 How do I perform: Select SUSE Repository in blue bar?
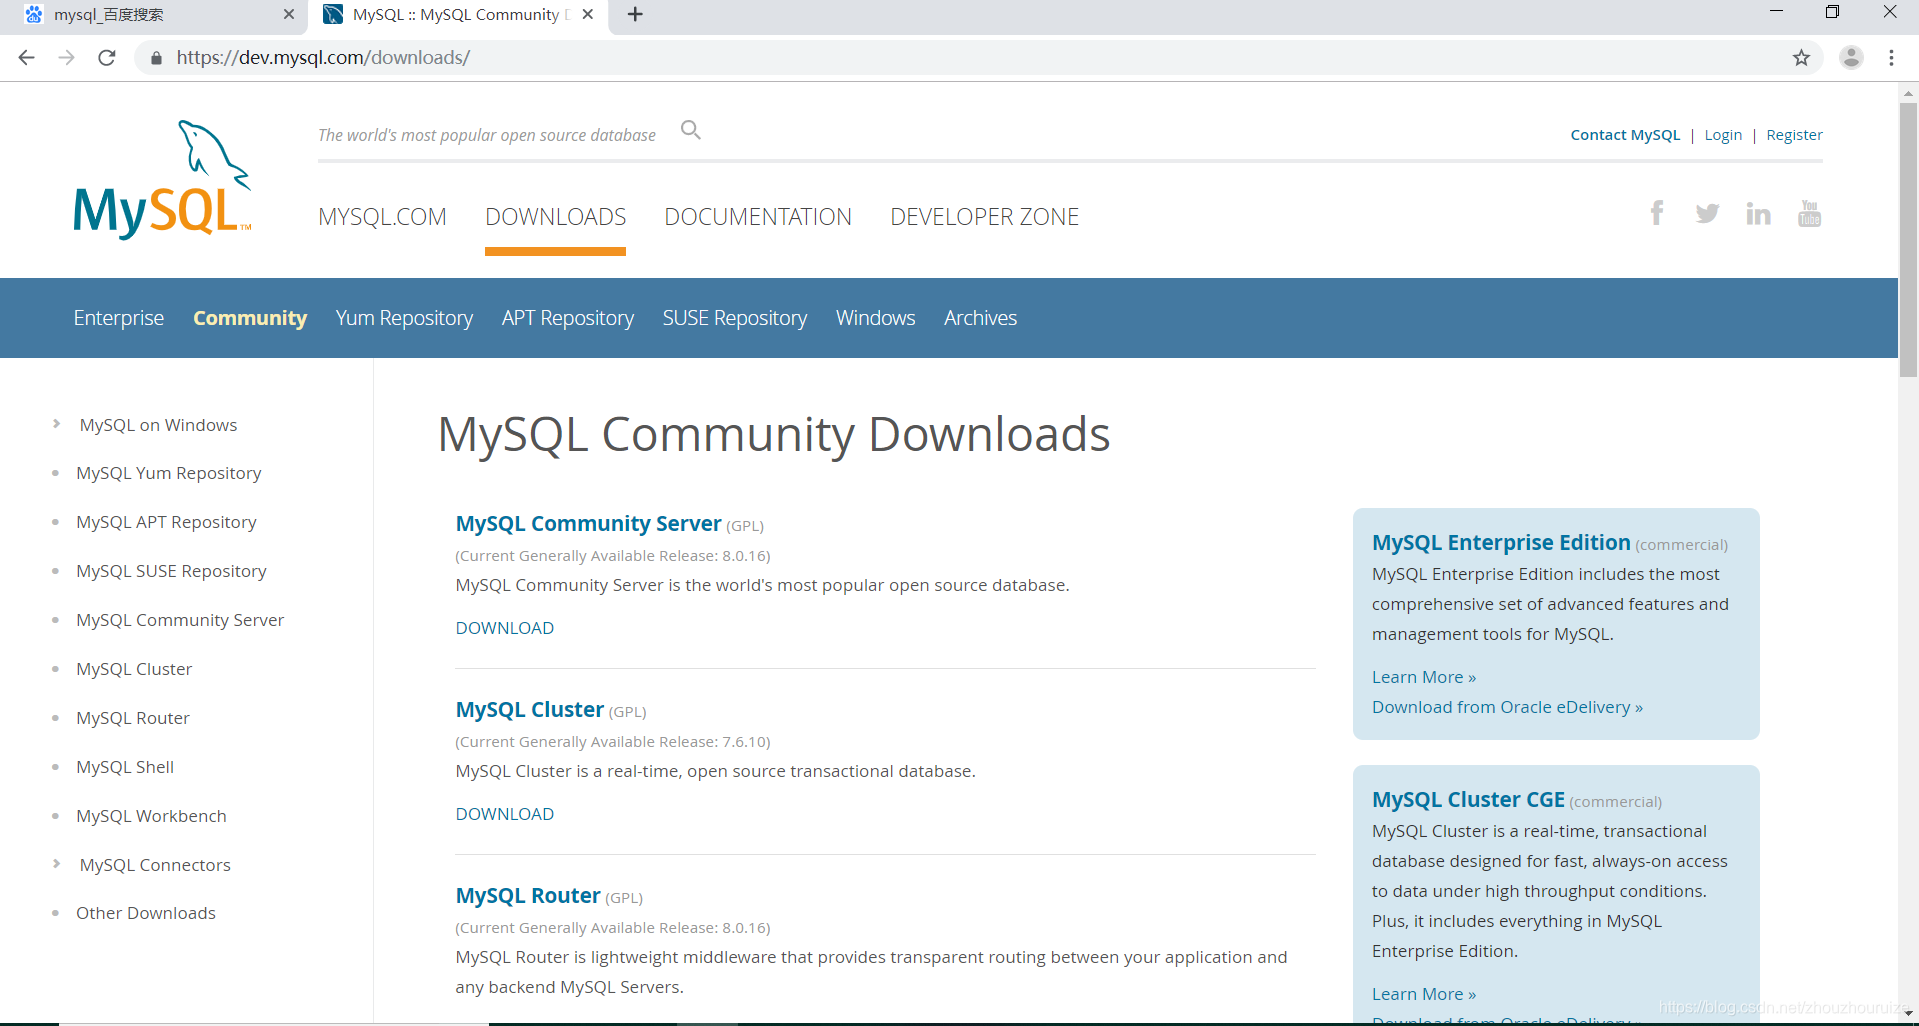(735, 318)
